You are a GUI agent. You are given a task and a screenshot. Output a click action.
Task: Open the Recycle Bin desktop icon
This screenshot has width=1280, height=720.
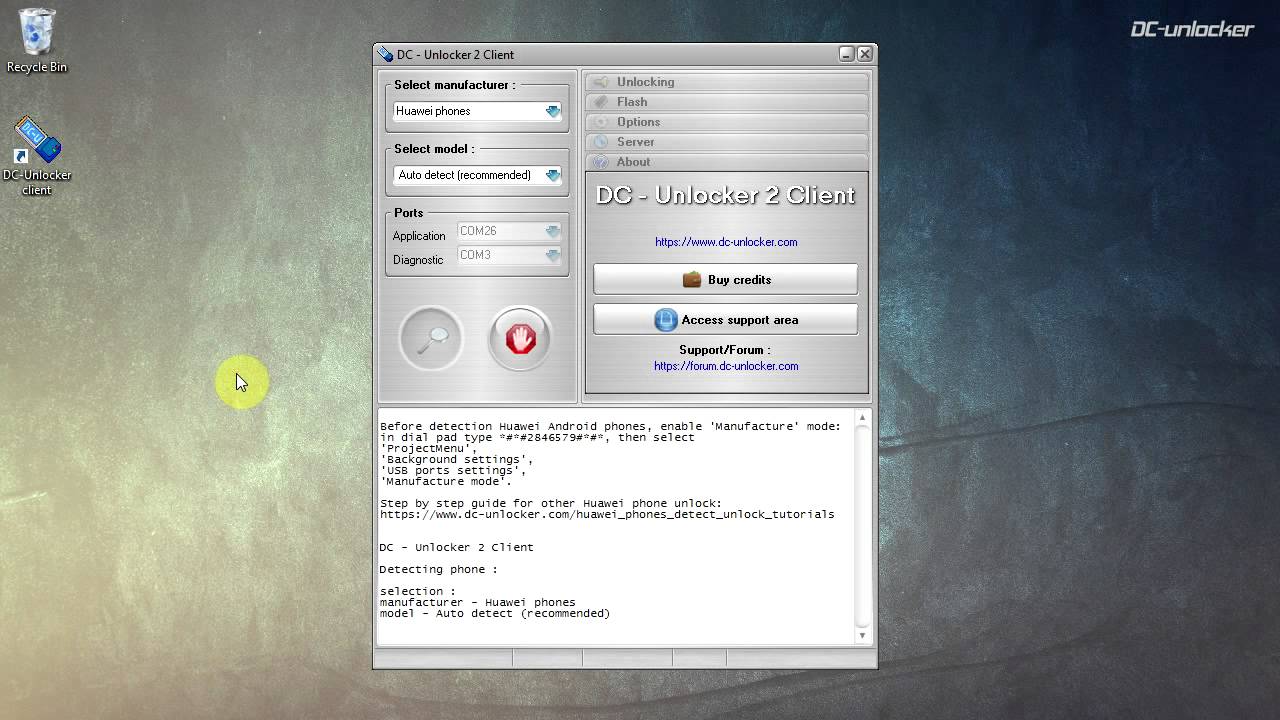click(37, 41)
